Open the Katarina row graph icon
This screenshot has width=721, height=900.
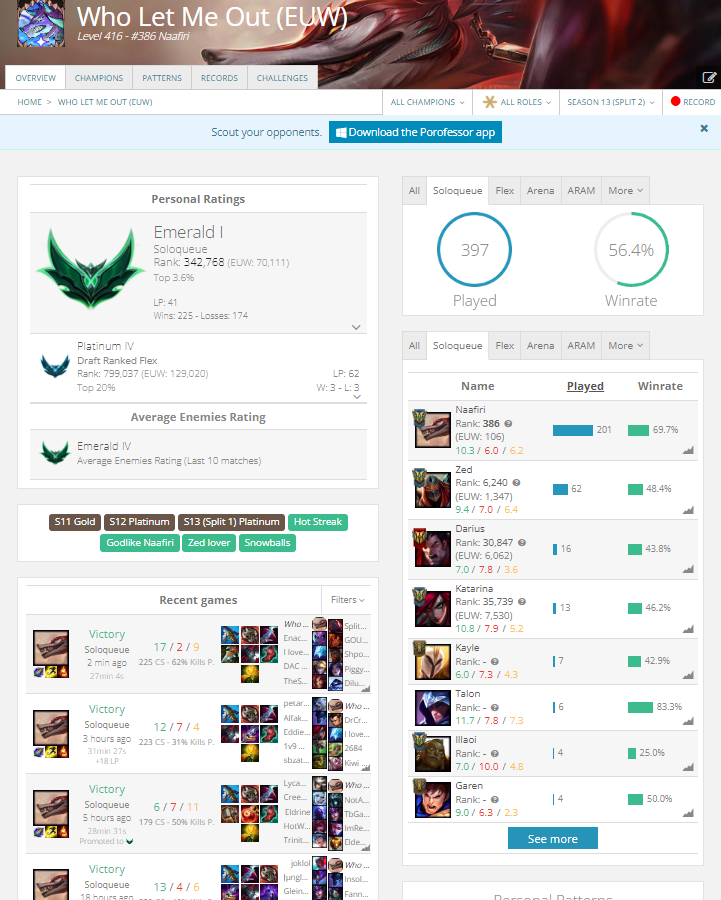pyautogui.click(x=688, y=629)
